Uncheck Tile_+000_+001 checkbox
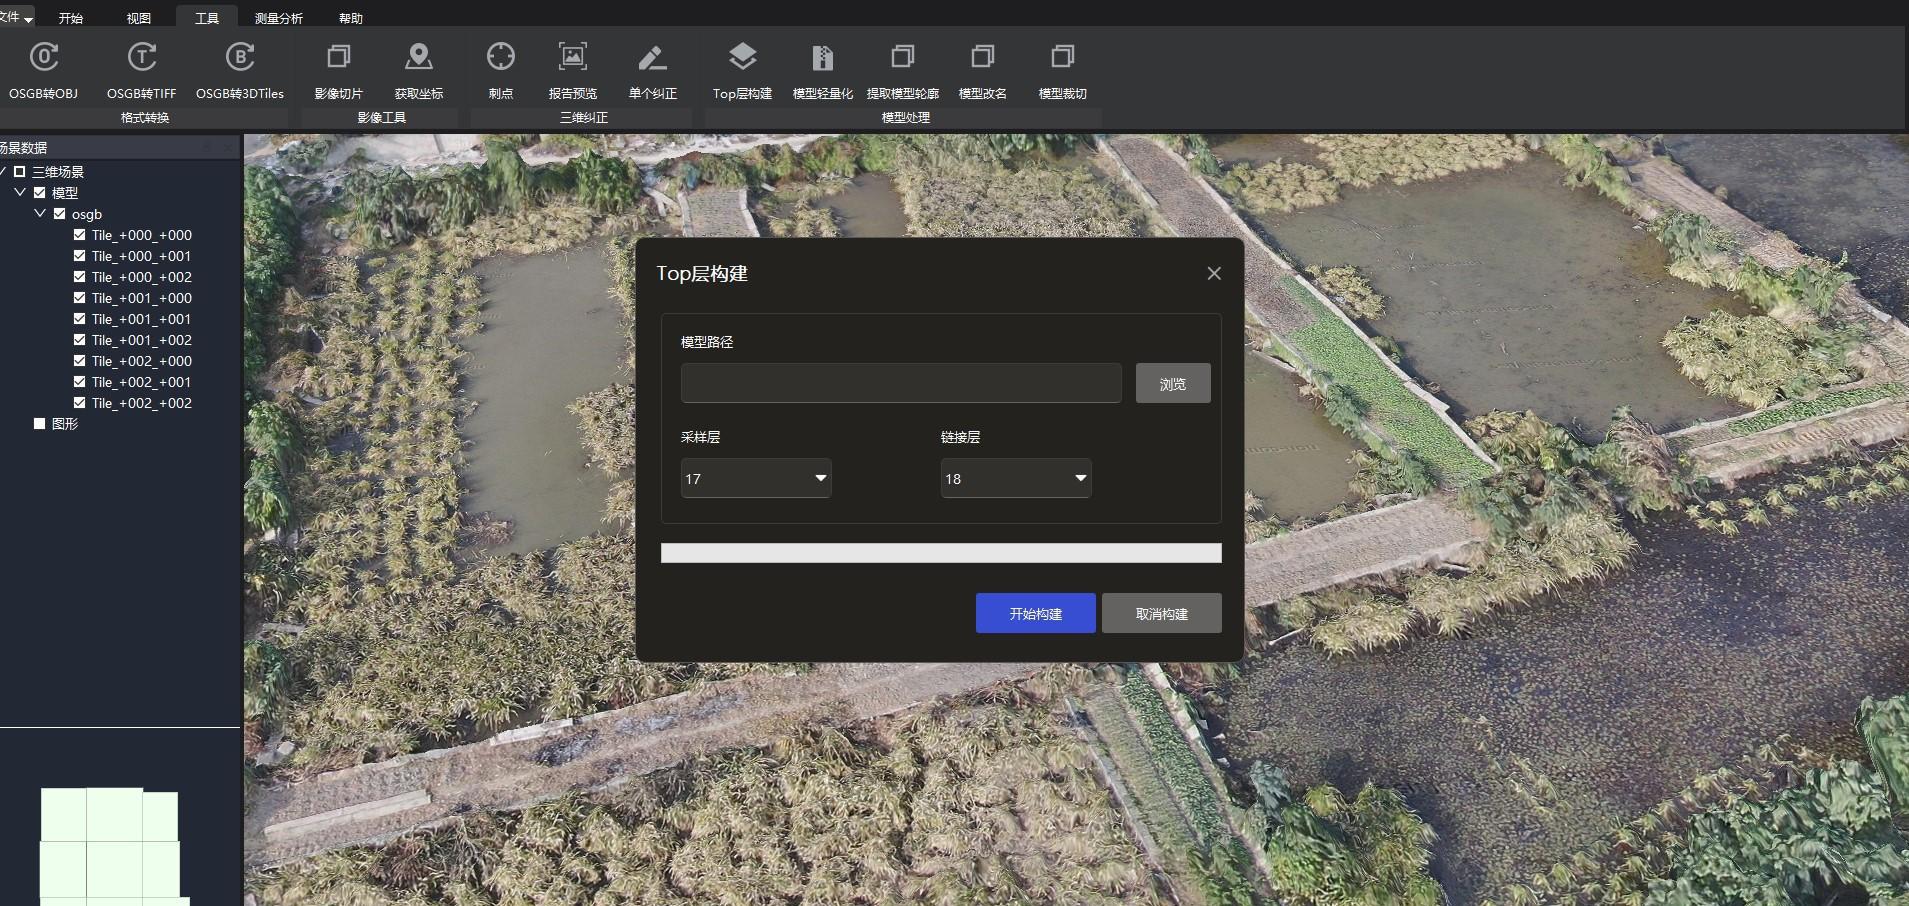This screenshot has width=1909, height=906. pos(79,256)
